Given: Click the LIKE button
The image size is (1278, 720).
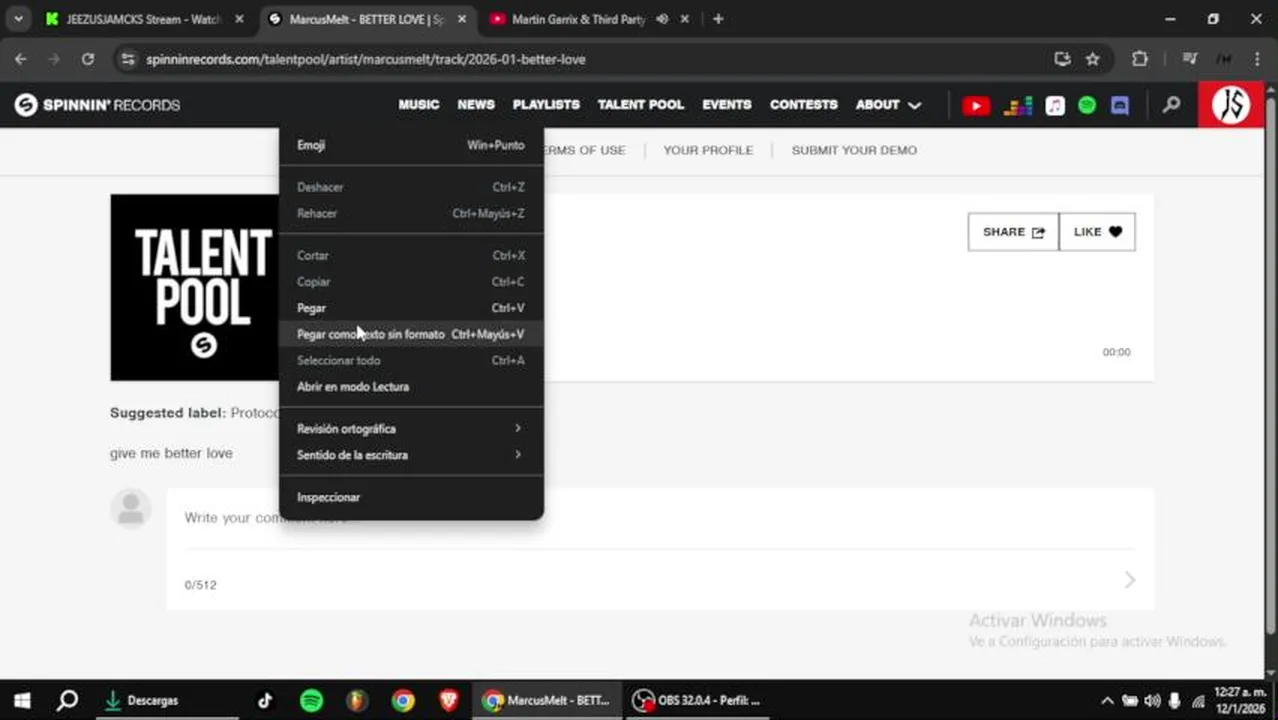Looking at the screenshot, I should [x=1097, y=232].
